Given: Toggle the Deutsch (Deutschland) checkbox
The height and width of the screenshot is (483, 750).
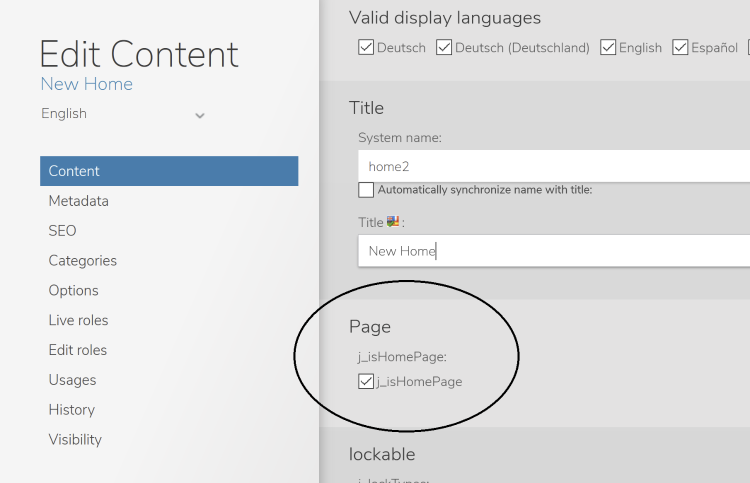Looking at the screenshot, I should tap(444, 47).
